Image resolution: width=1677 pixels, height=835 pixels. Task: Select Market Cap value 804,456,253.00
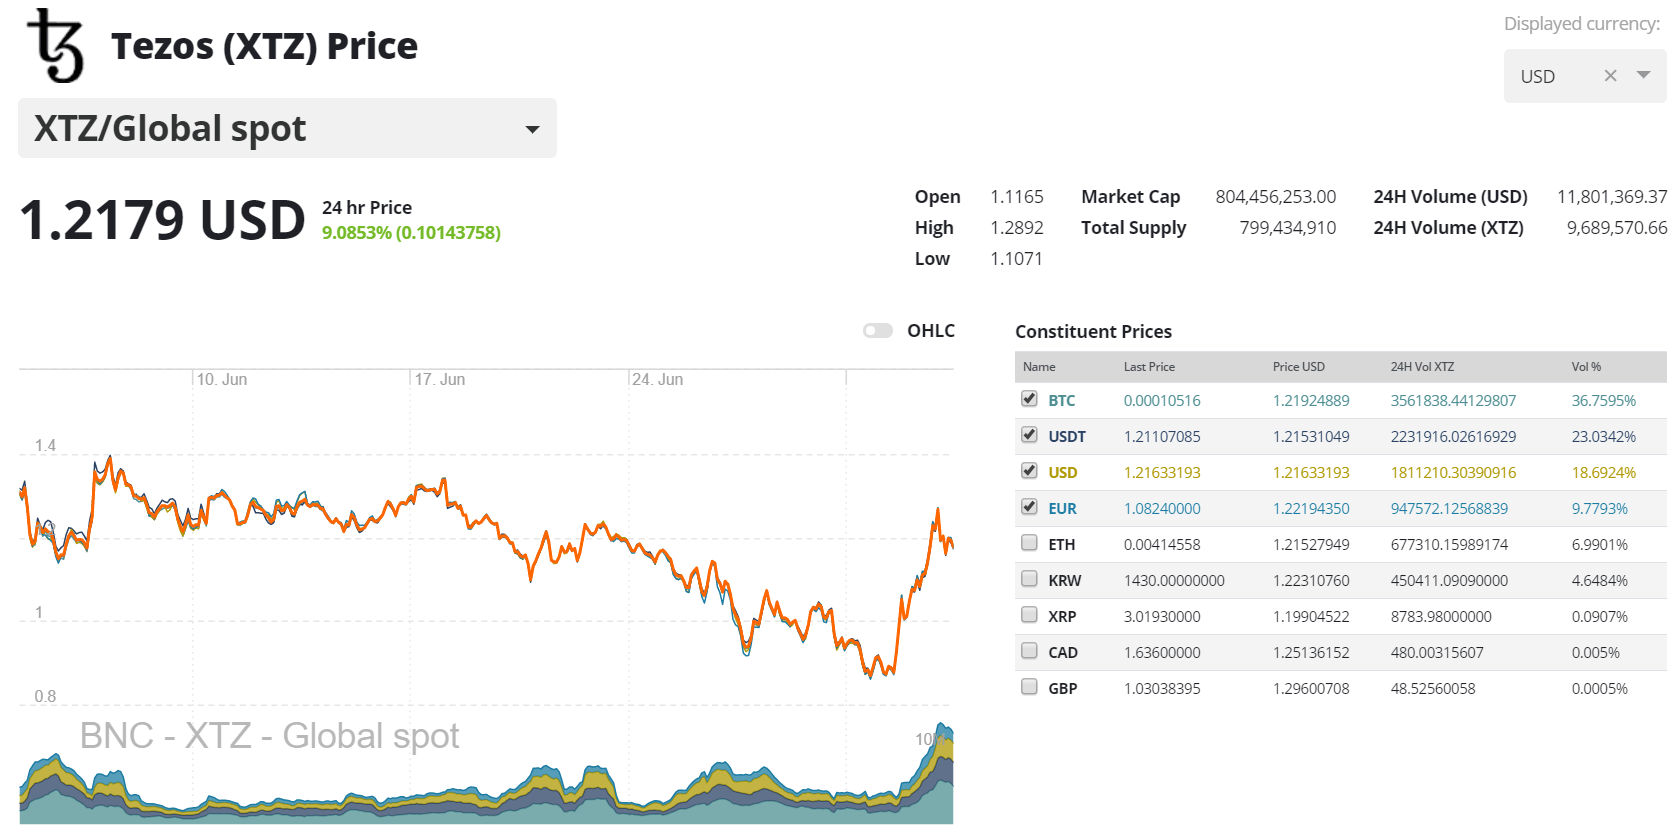(x=1276, y=197)
